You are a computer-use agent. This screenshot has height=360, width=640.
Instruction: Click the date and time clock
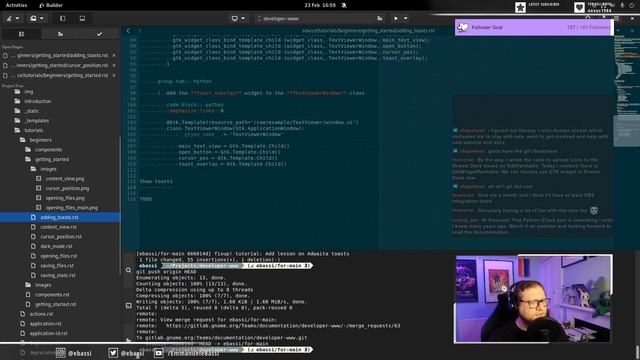point(320,5)
